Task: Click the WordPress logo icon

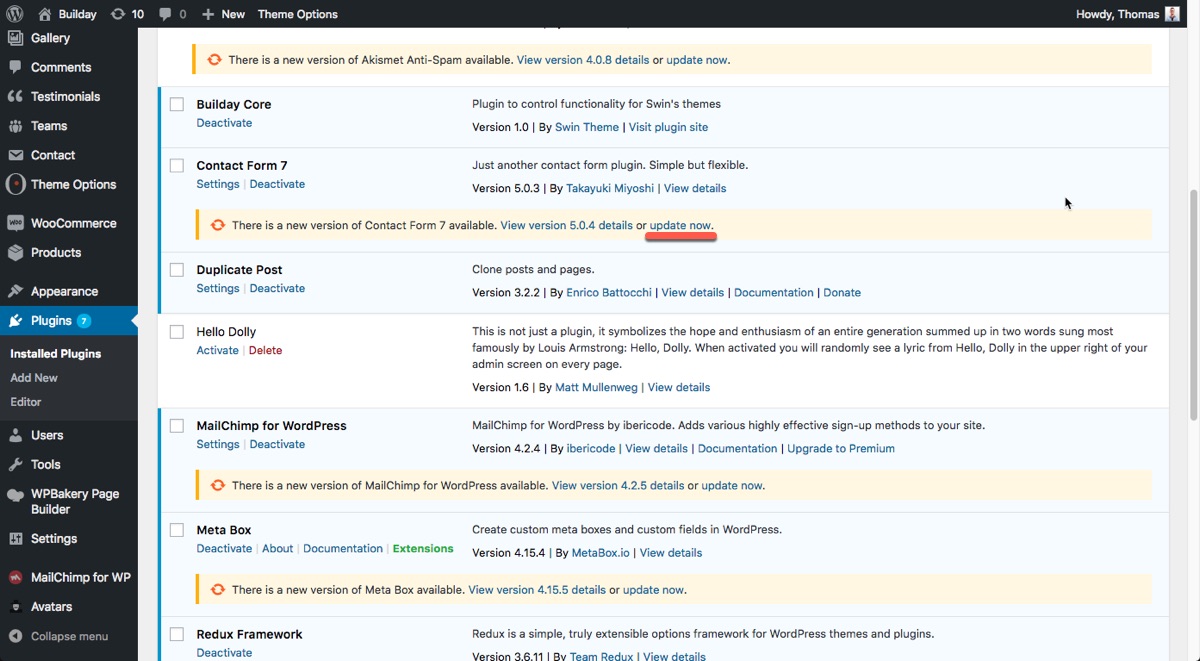Action: tap(15, 14)
